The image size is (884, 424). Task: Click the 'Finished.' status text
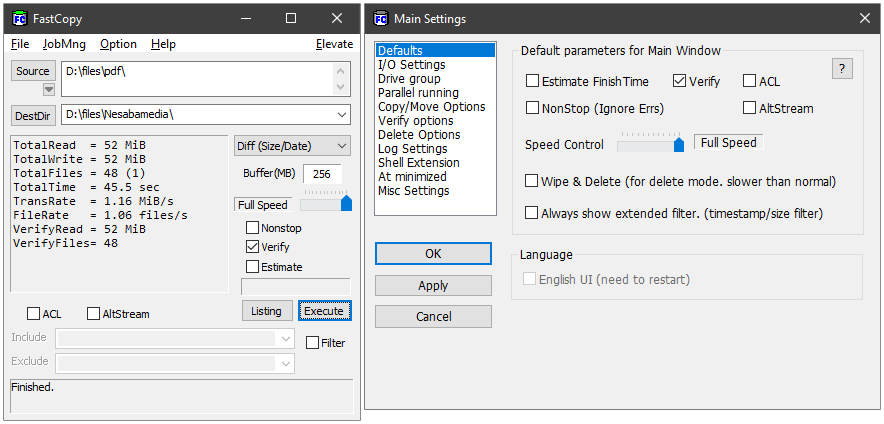(x=33, y=388)
